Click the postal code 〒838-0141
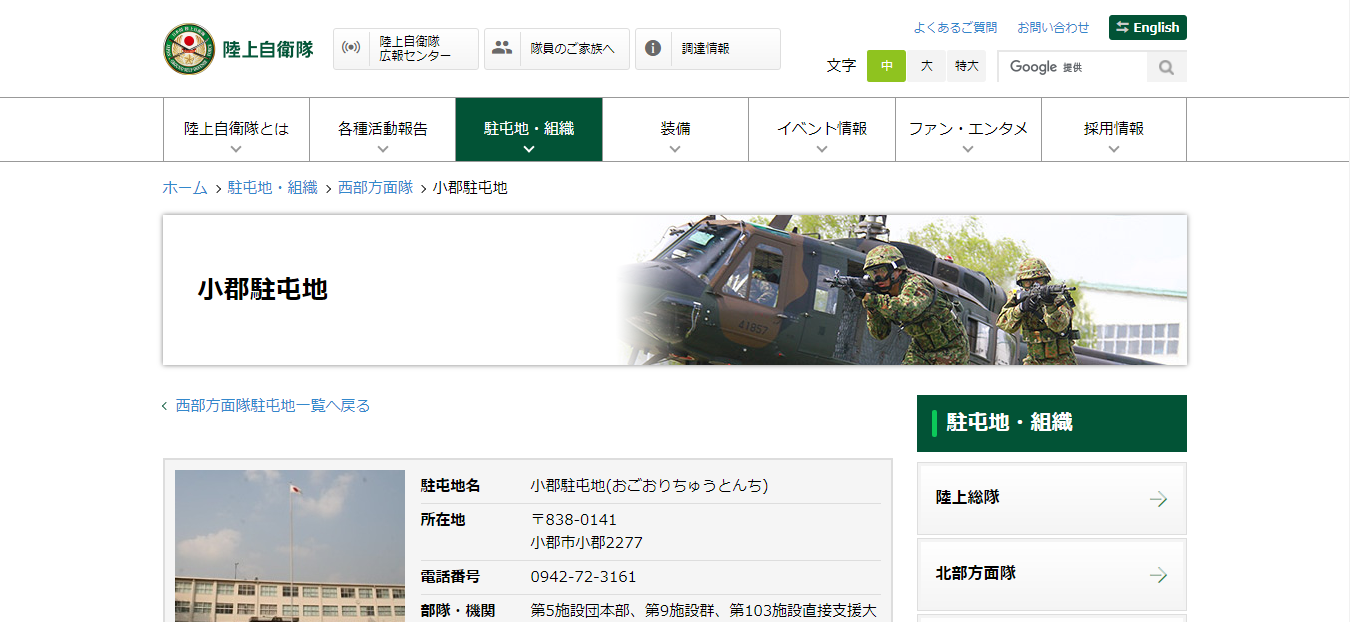The width and height of the screenshot is (1350, 622). click(x=574, y=520)
